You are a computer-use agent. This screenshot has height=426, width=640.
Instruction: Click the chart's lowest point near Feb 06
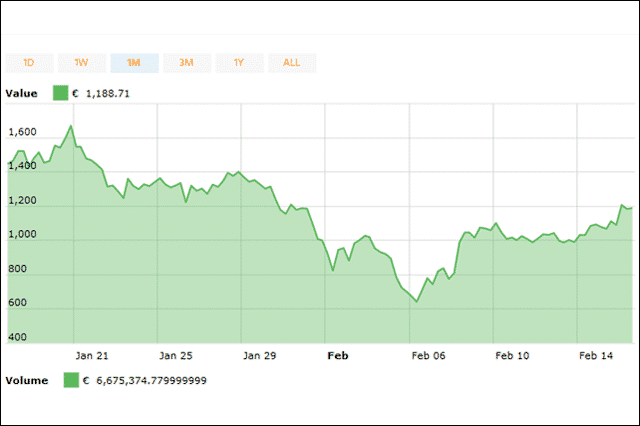click(417, 302)
